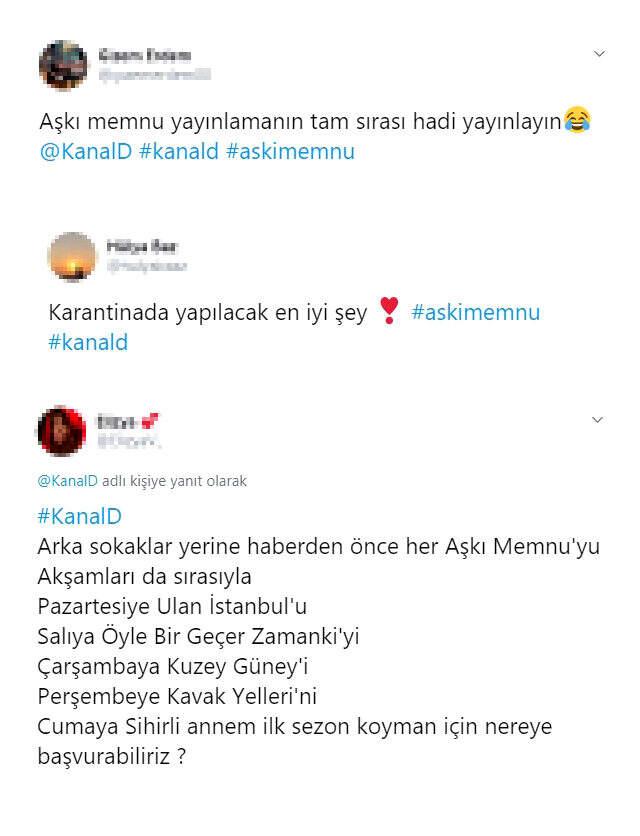Screen dimensions: 640x836
Task: Click the second tweet author's blurred handle
Action: 147,266
